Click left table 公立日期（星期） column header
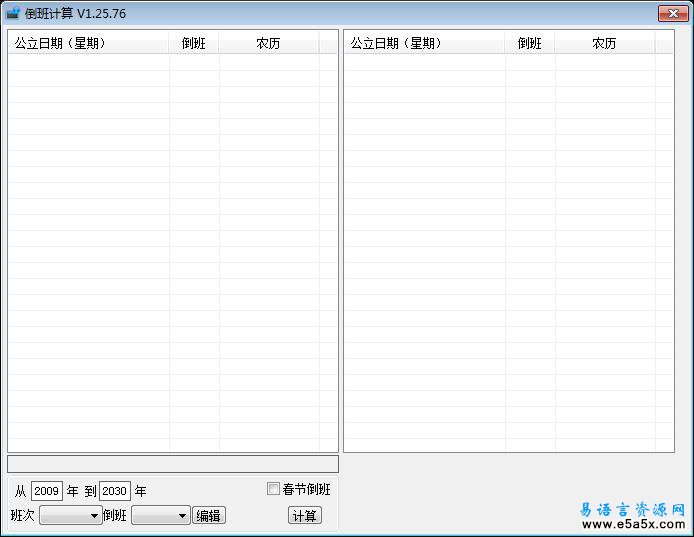Image resolution: width=694 pixels, height=537 pixels. pos(89,43)
